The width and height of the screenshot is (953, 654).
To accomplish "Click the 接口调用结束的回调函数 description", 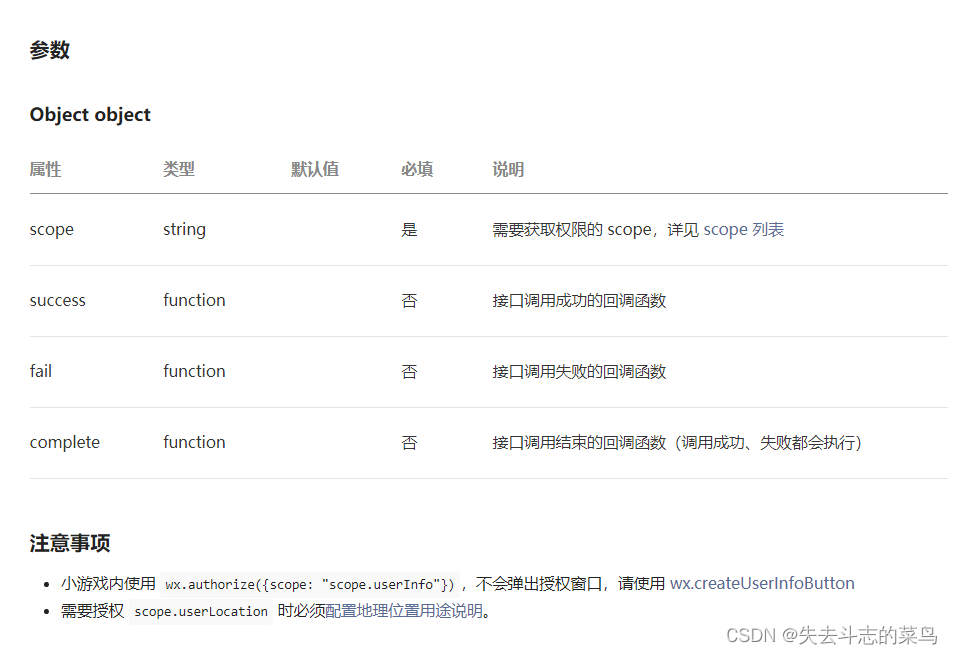I will point(579,443).
